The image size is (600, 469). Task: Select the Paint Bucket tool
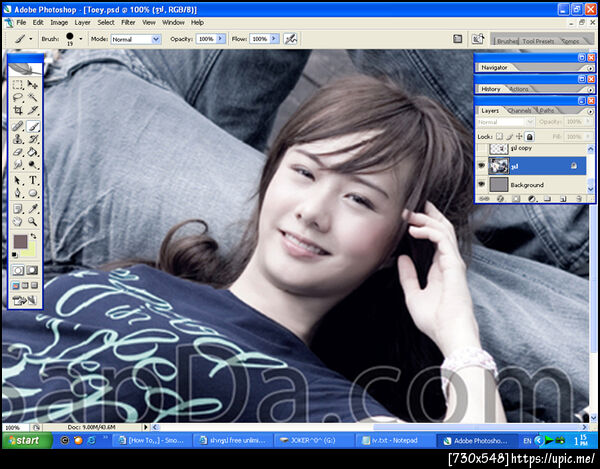33,152
